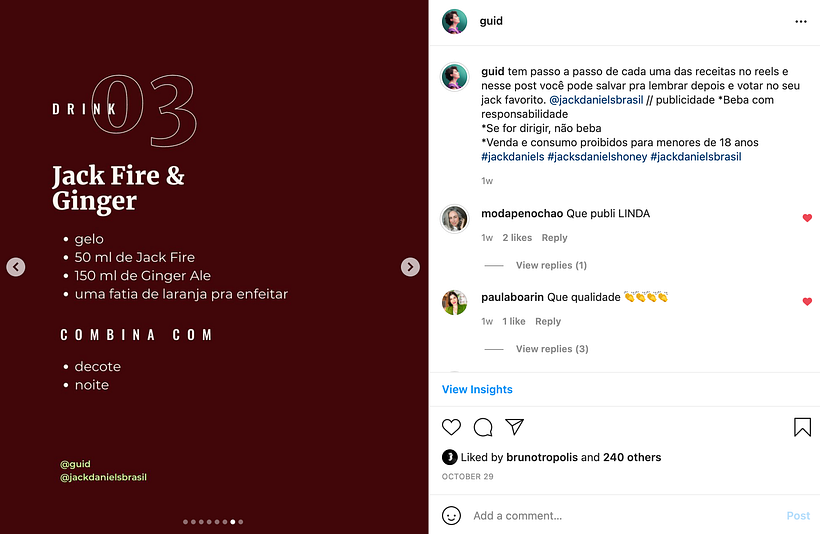Screen dimensions: 820x534
Task: Go to next carousel slide arrow
Action: click(410, 267)
